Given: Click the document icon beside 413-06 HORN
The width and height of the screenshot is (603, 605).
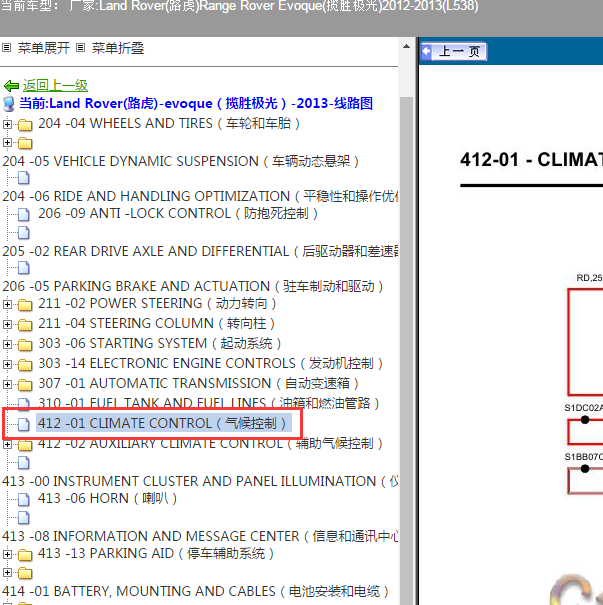Looking at the screenshot, I should [24, 499].
